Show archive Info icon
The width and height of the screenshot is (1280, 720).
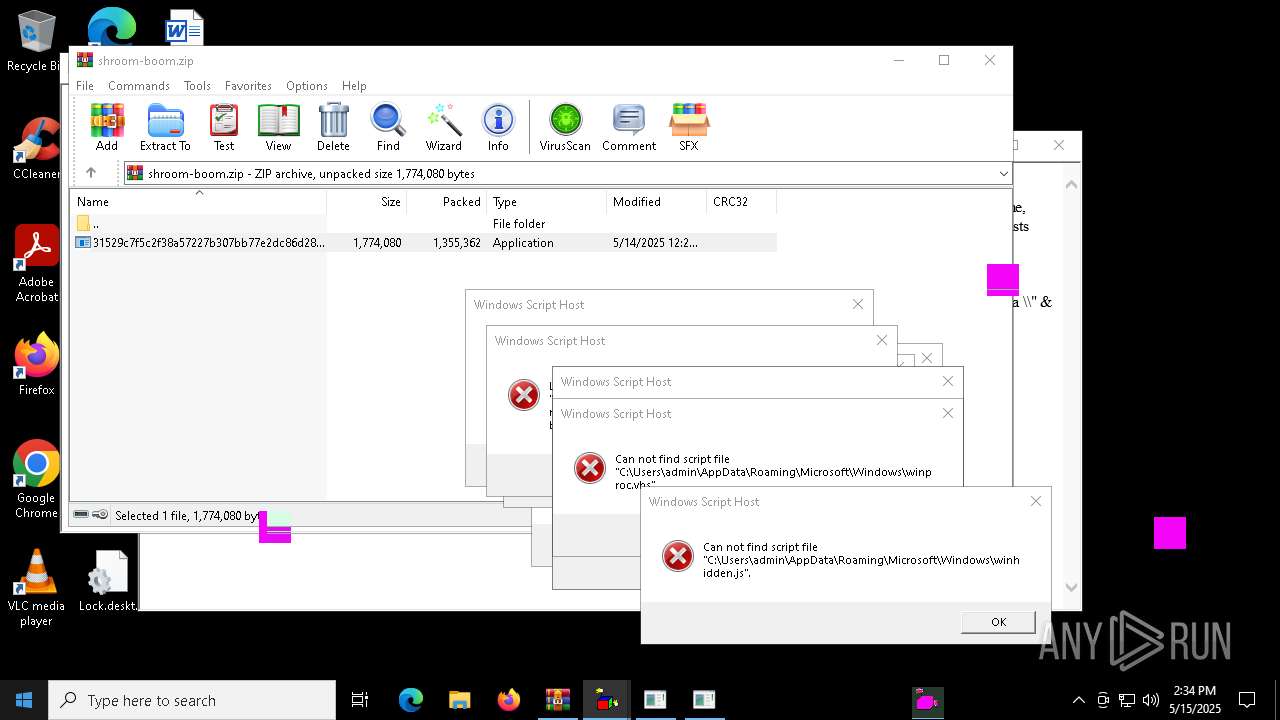click(498, 127)
